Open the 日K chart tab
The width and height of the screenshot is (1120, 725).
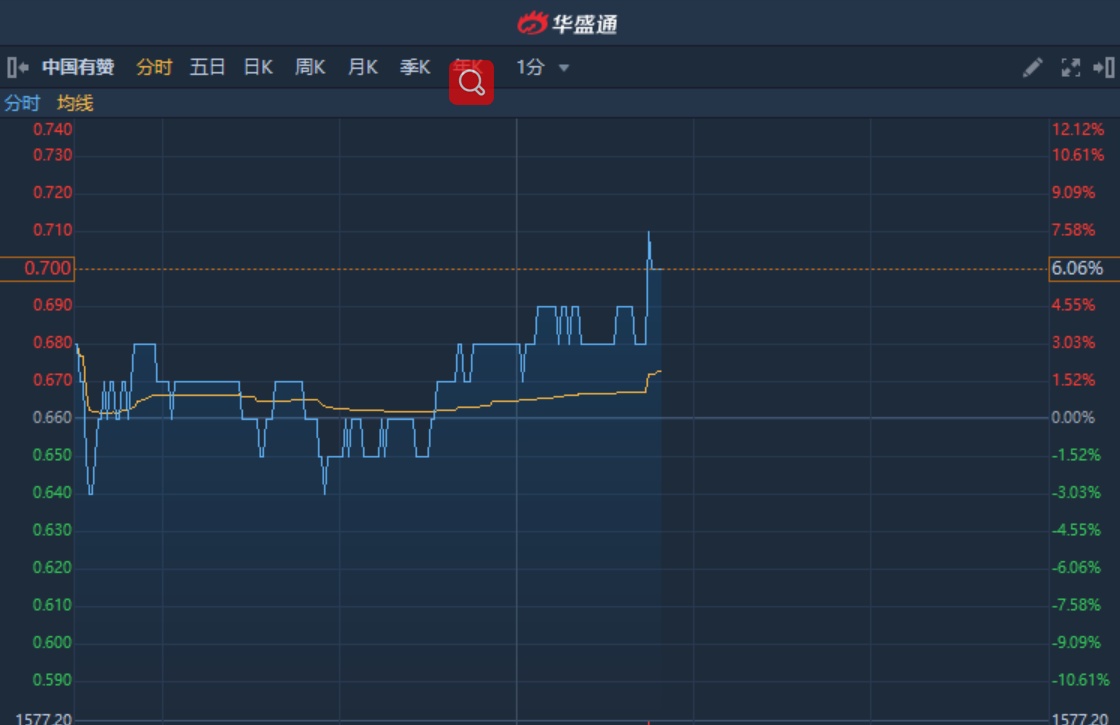coord(258,67)
